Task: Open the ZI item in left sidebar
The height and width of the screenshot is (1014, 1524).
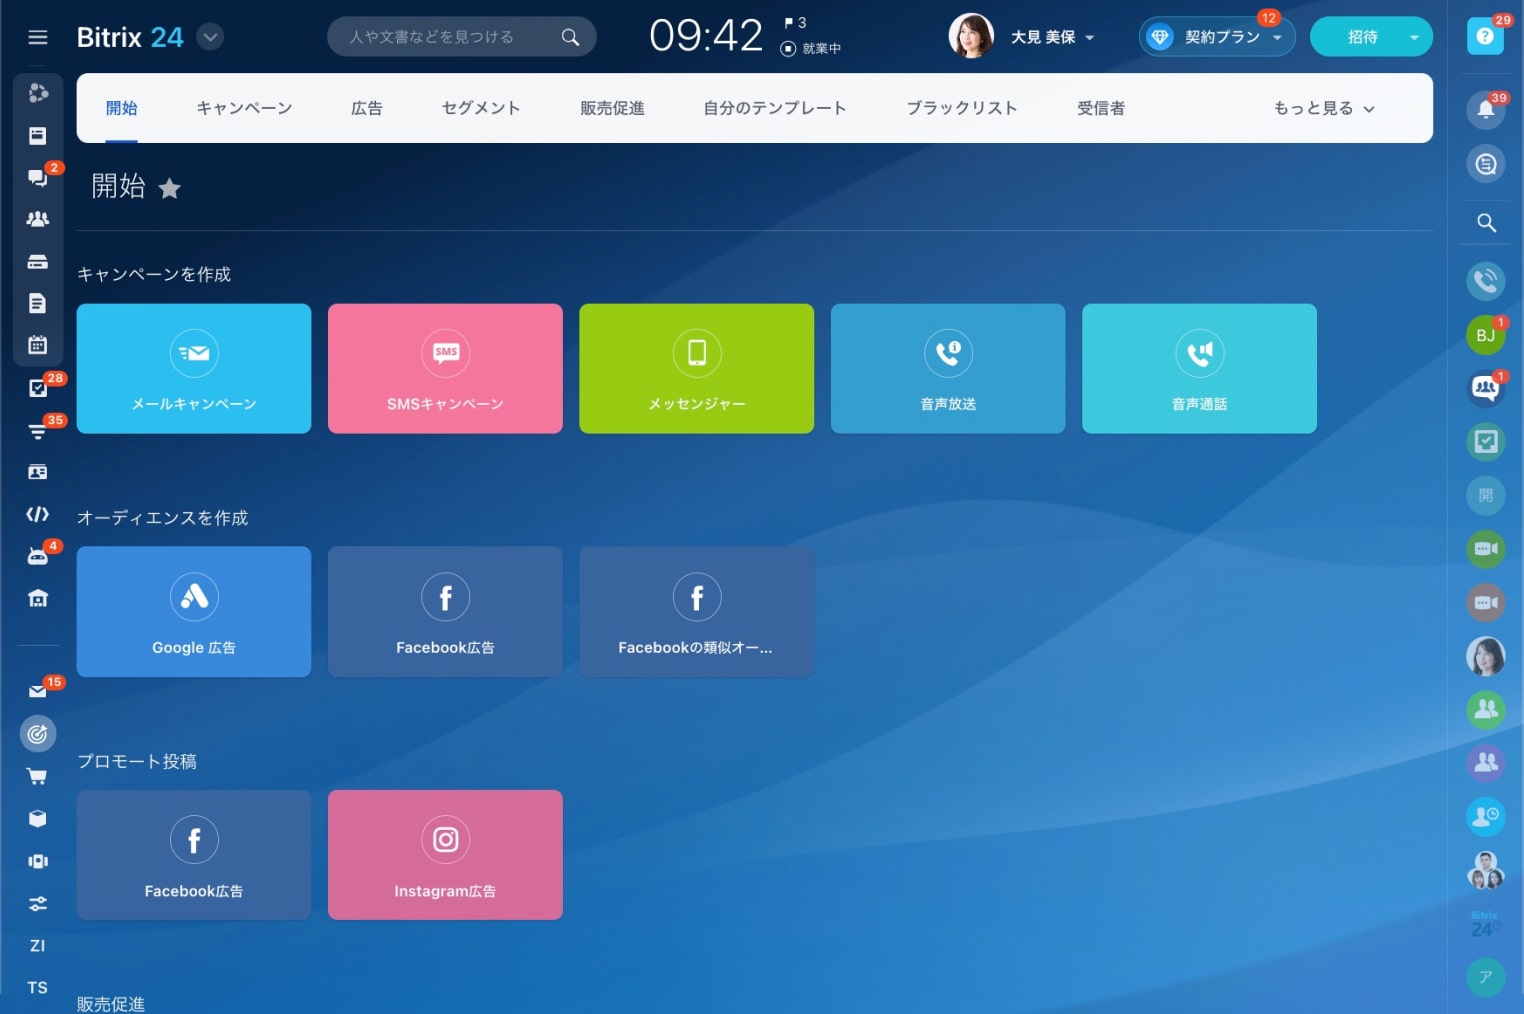Action: click(x=38, y=945)
